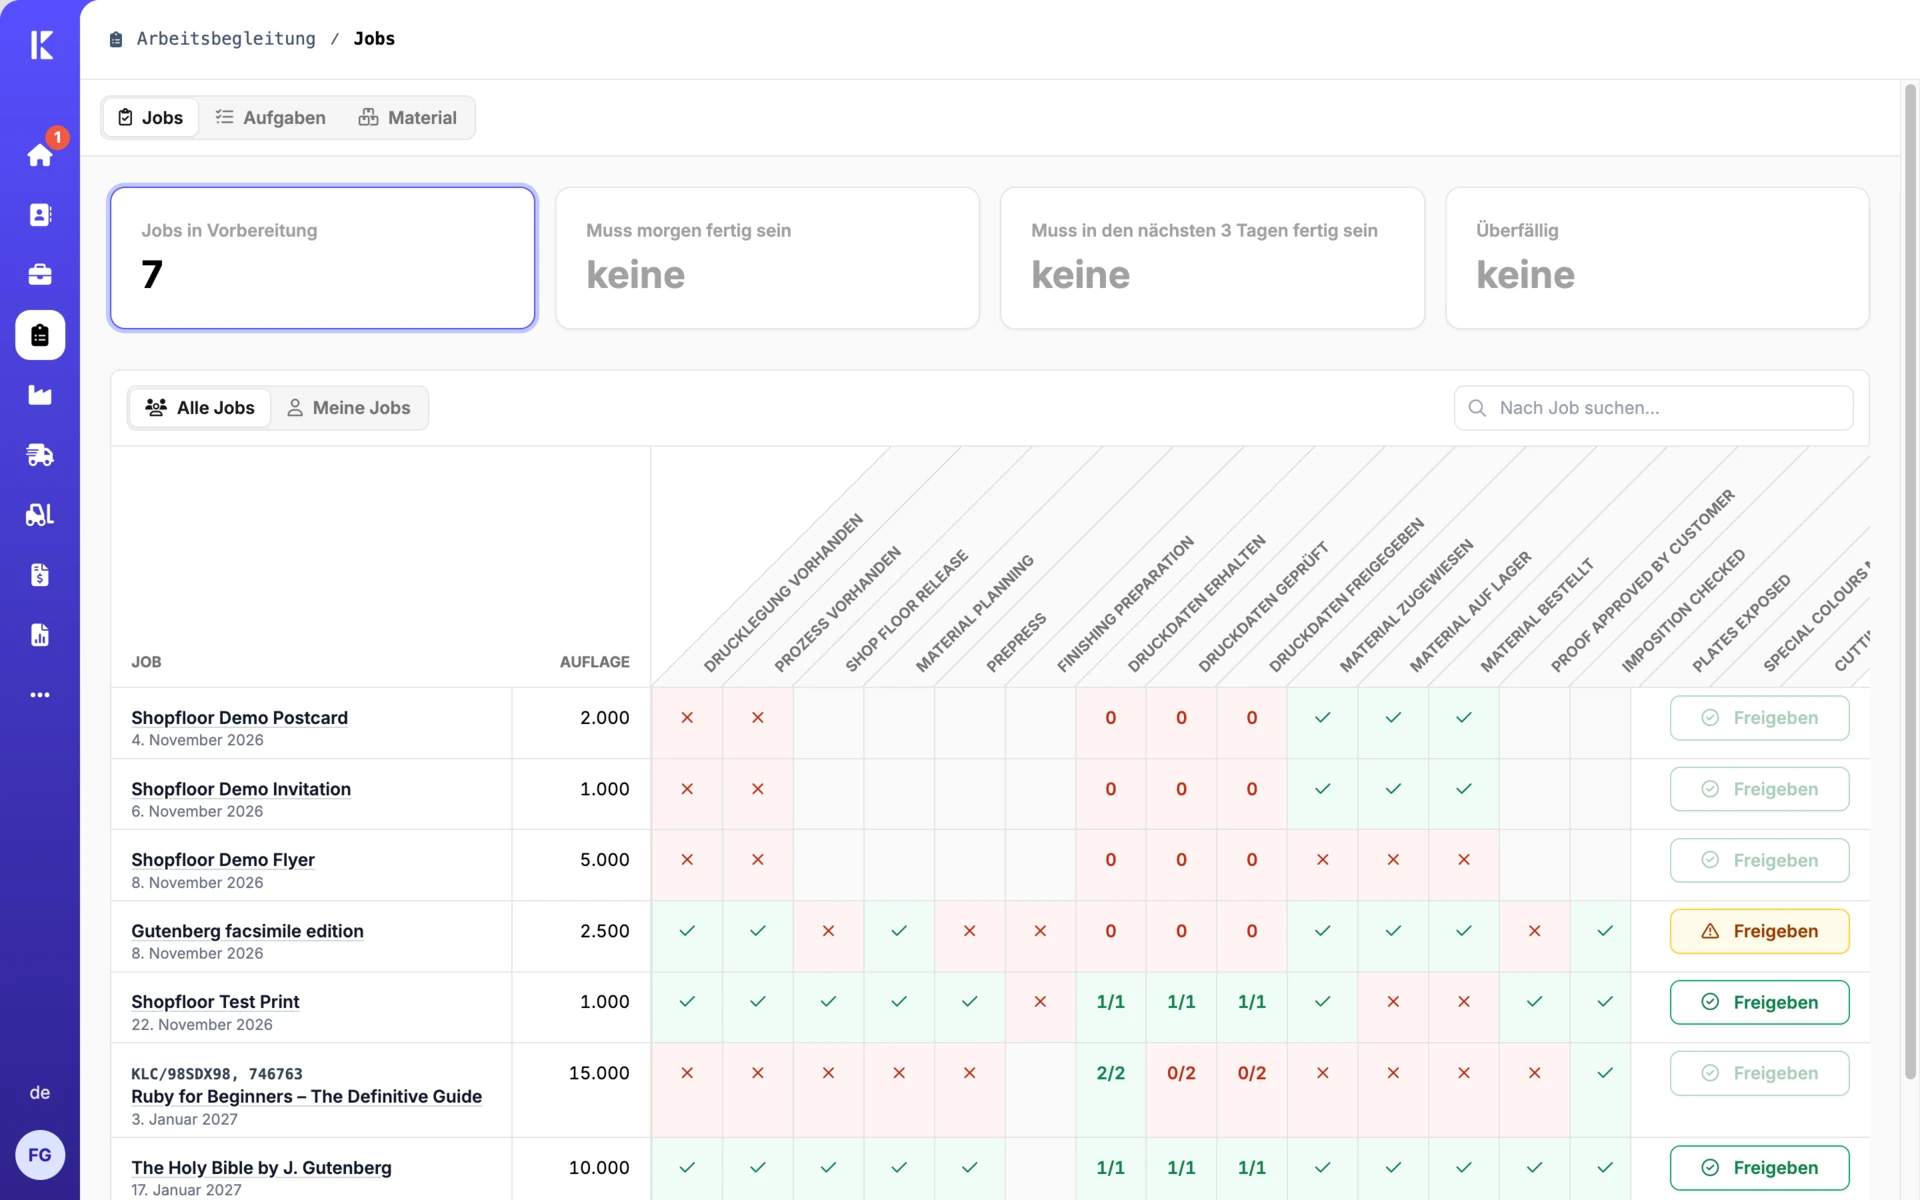
Task: Select the factory production icon in sidebar
Action: point(40,395)
